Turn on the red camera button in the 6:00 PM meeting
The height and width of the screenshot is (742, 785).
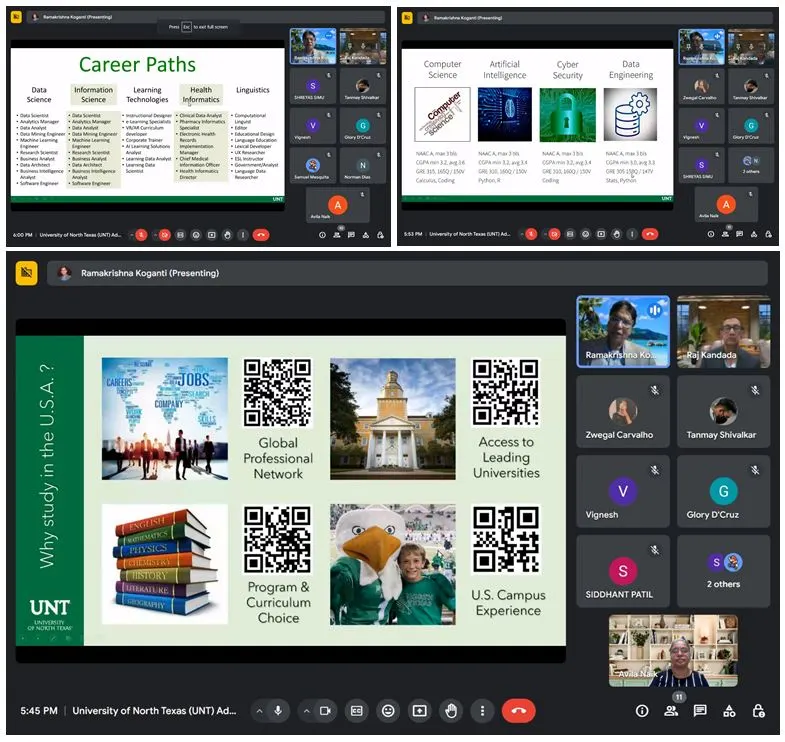[165, 235]
